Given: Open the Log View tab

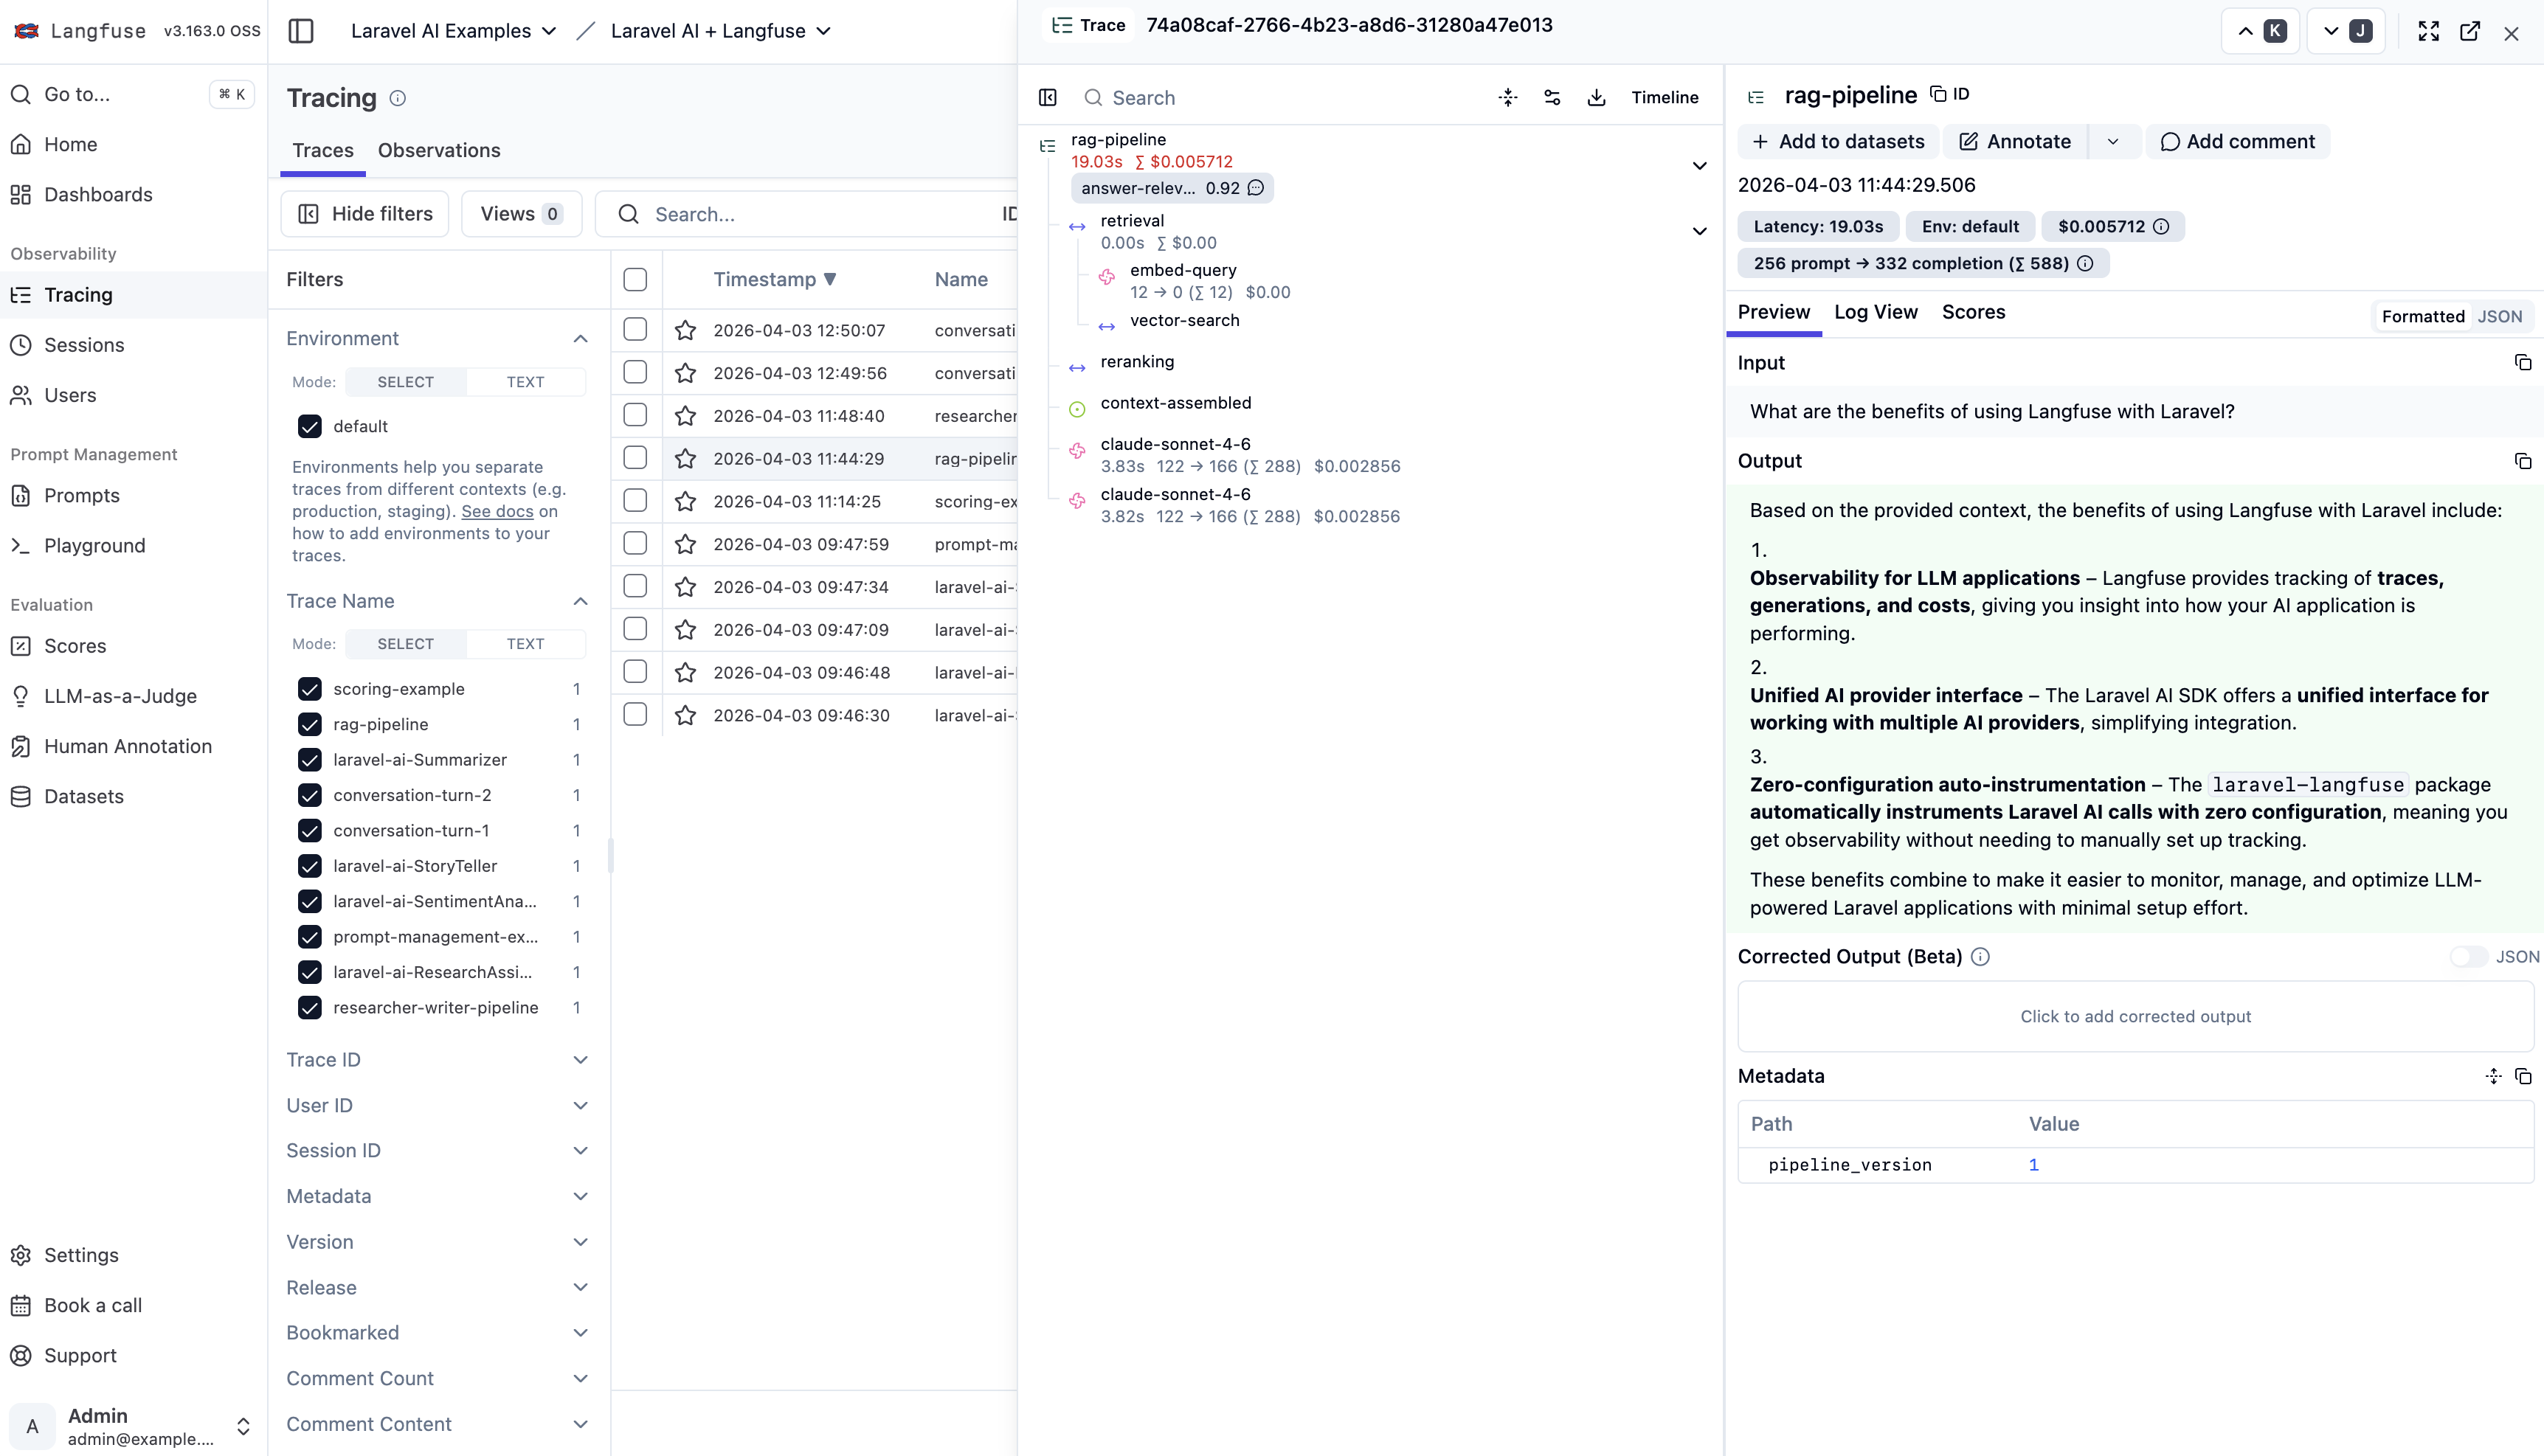Looking at the screenshot, I should (1876, 312).
